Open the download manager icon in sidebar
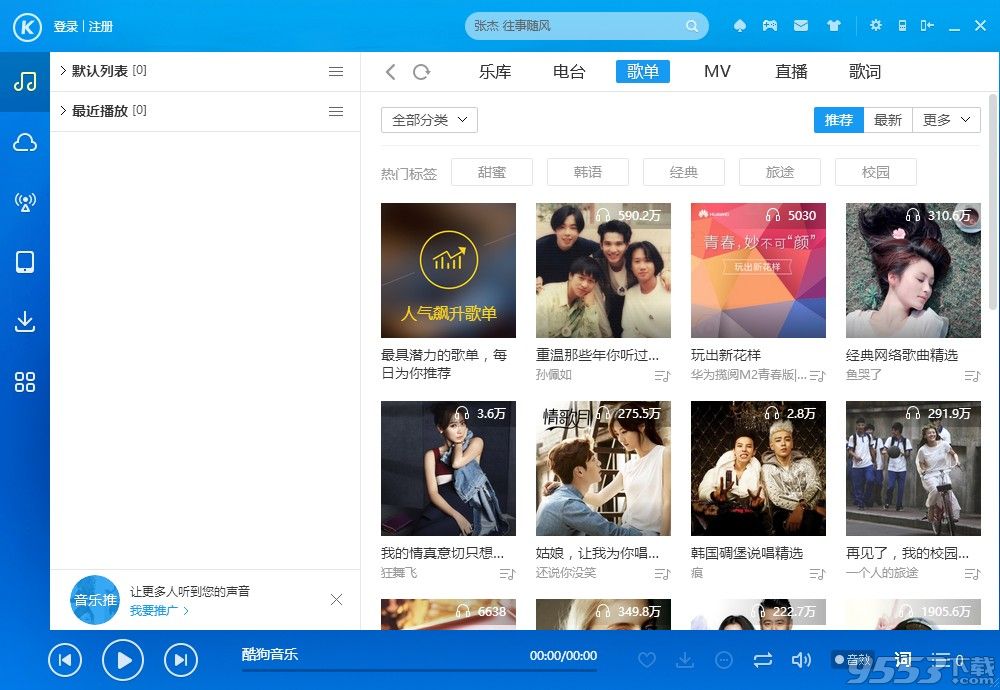Screen dimensions: 1000x690 click(x=25, y=322)
